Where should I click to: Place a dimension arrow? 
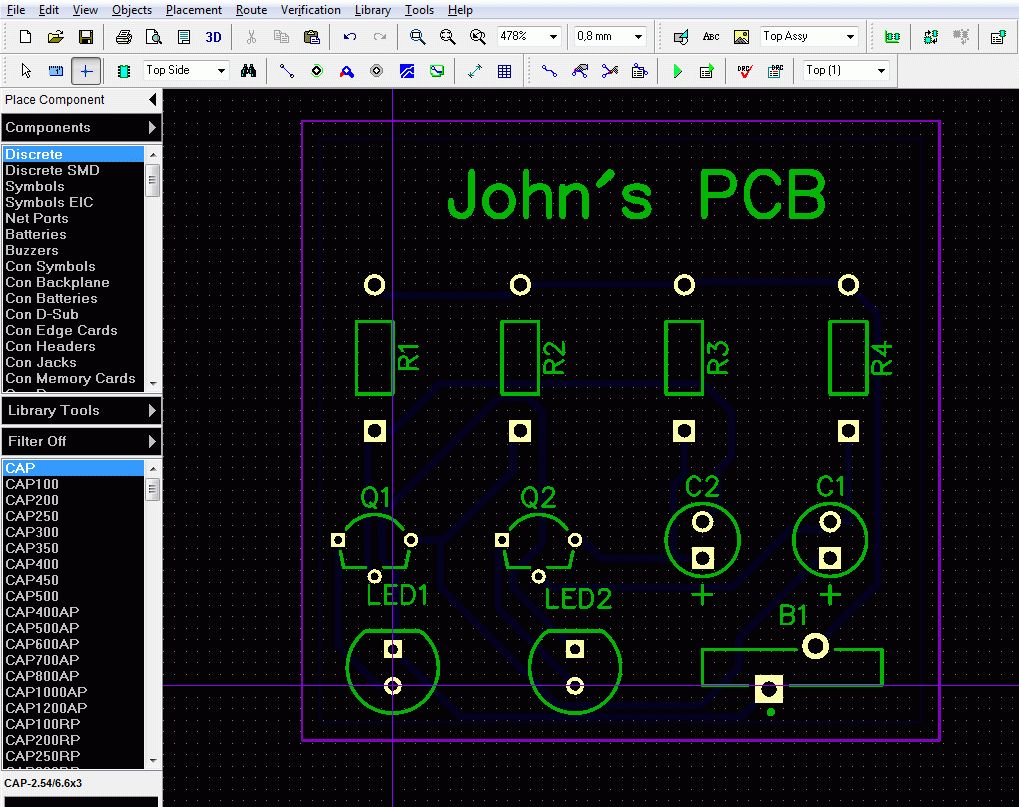475,70
